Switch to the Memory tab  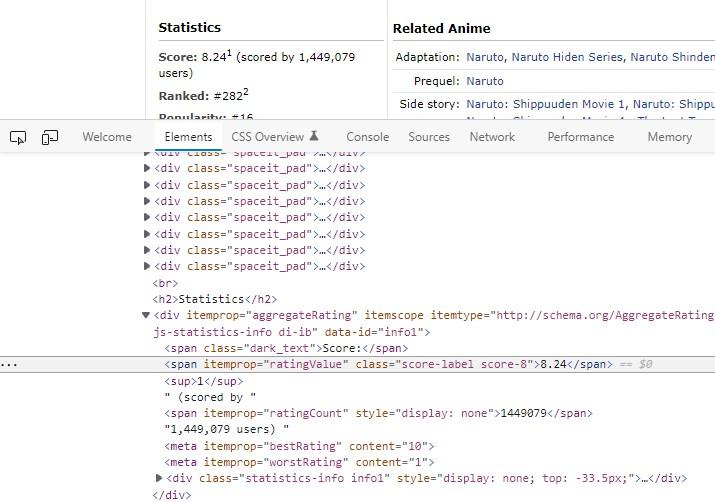click(669, 137)
